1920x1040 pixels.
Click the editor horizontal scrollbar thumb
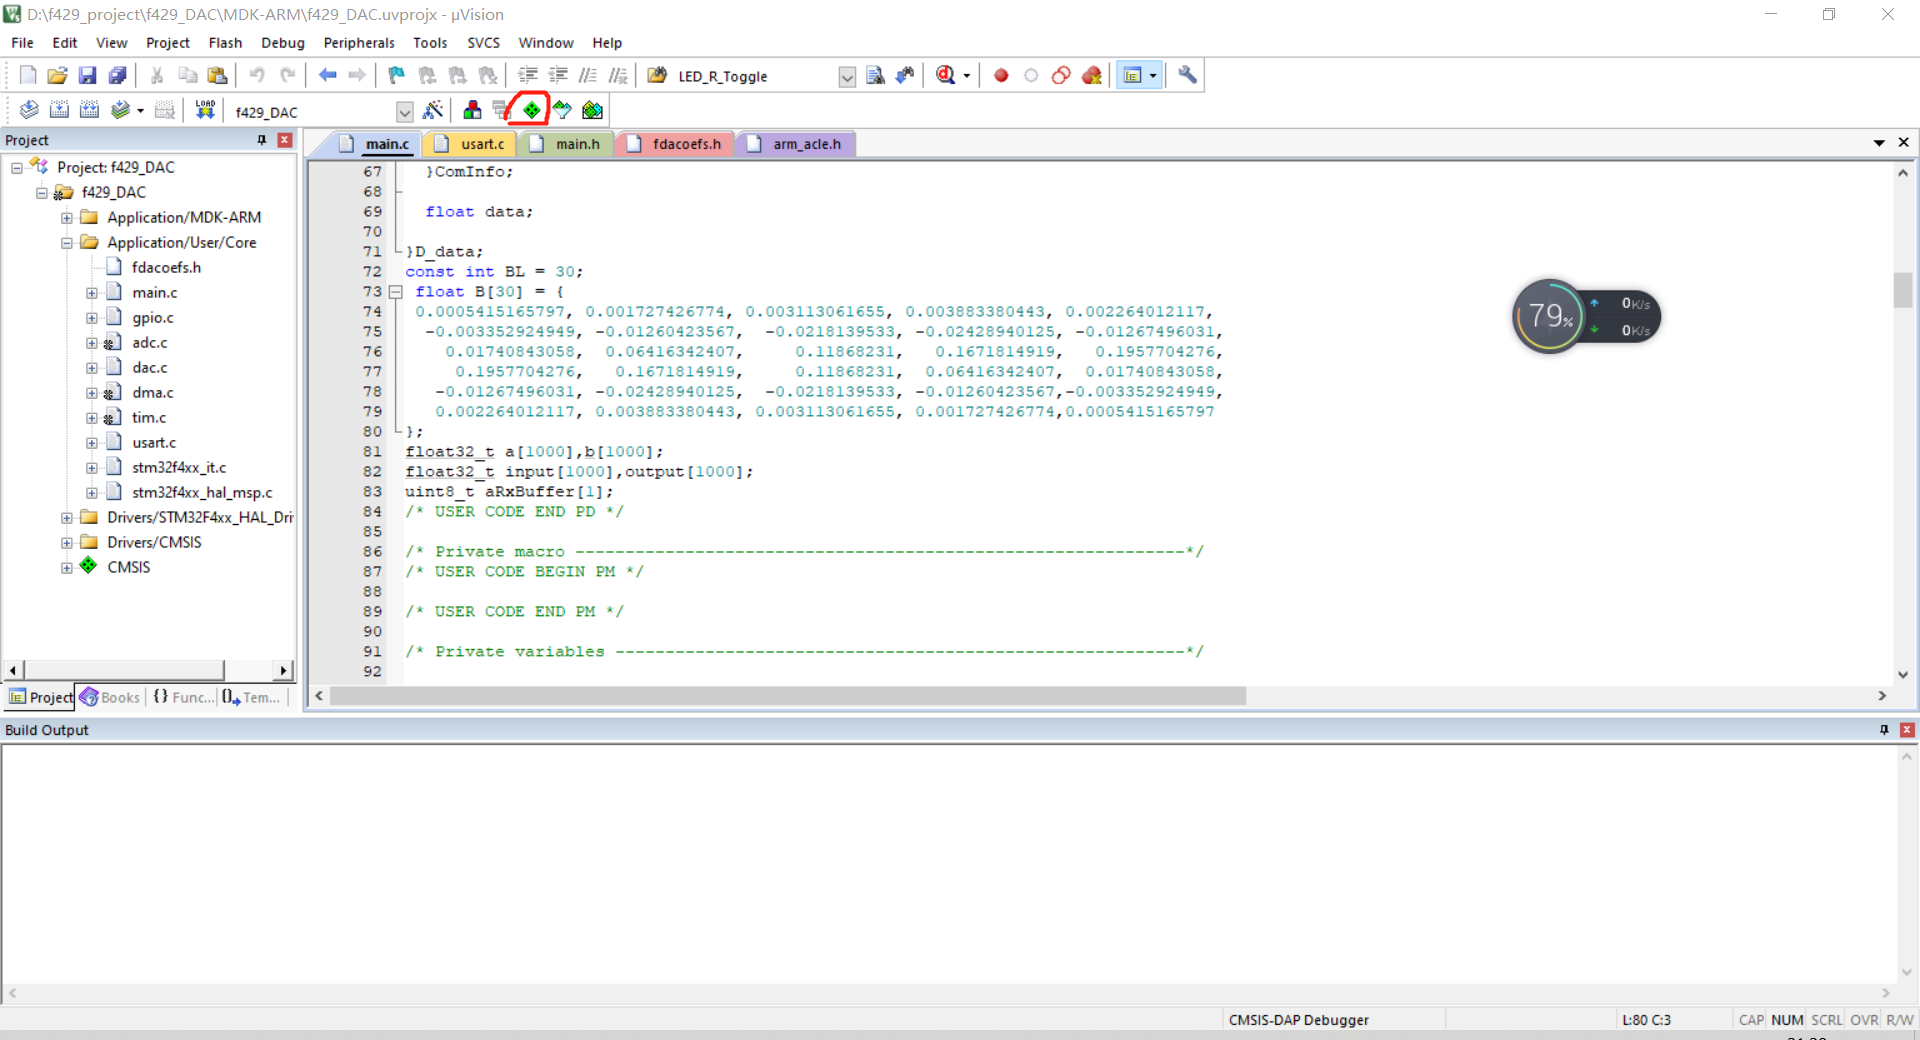pyautogui.click(x=788, y=696)
